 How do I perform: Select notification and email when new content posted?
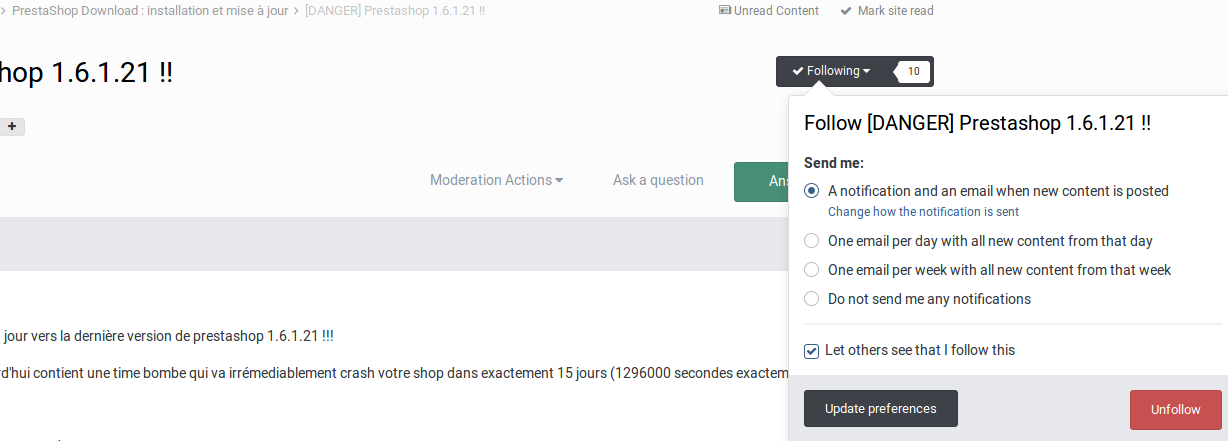pyautogui.click(x=812, y=191)
